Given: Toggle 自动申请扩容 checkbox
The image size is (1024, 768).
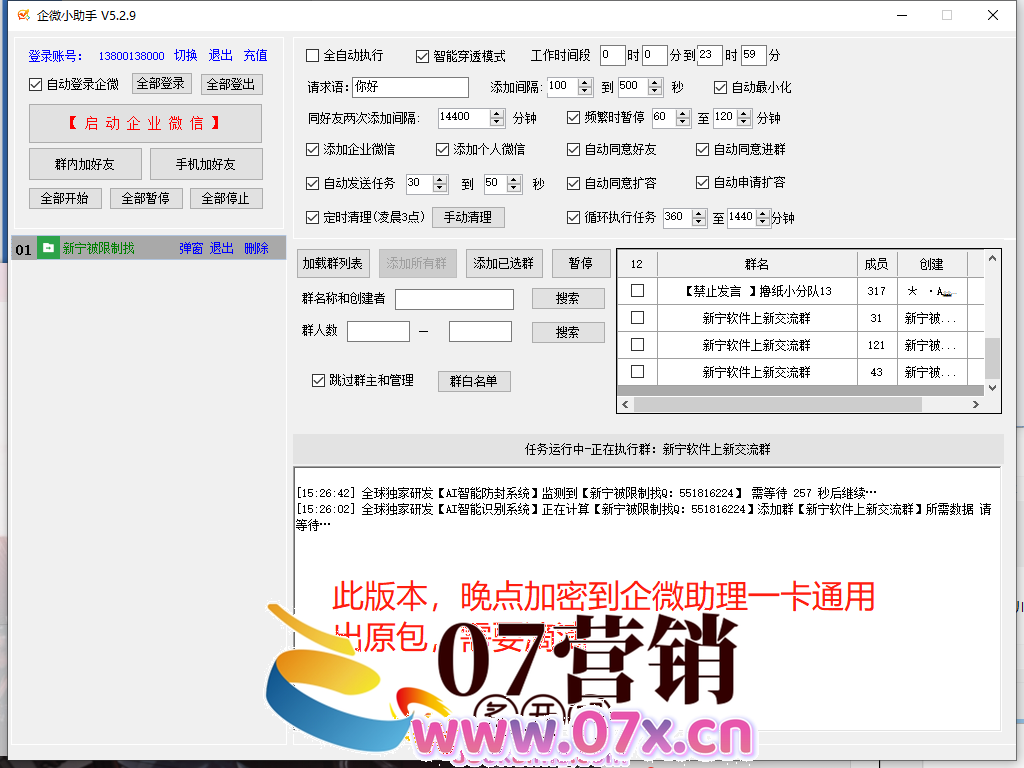Looking at the screenshot, I should pyautogui.click(x=702, y=182).
